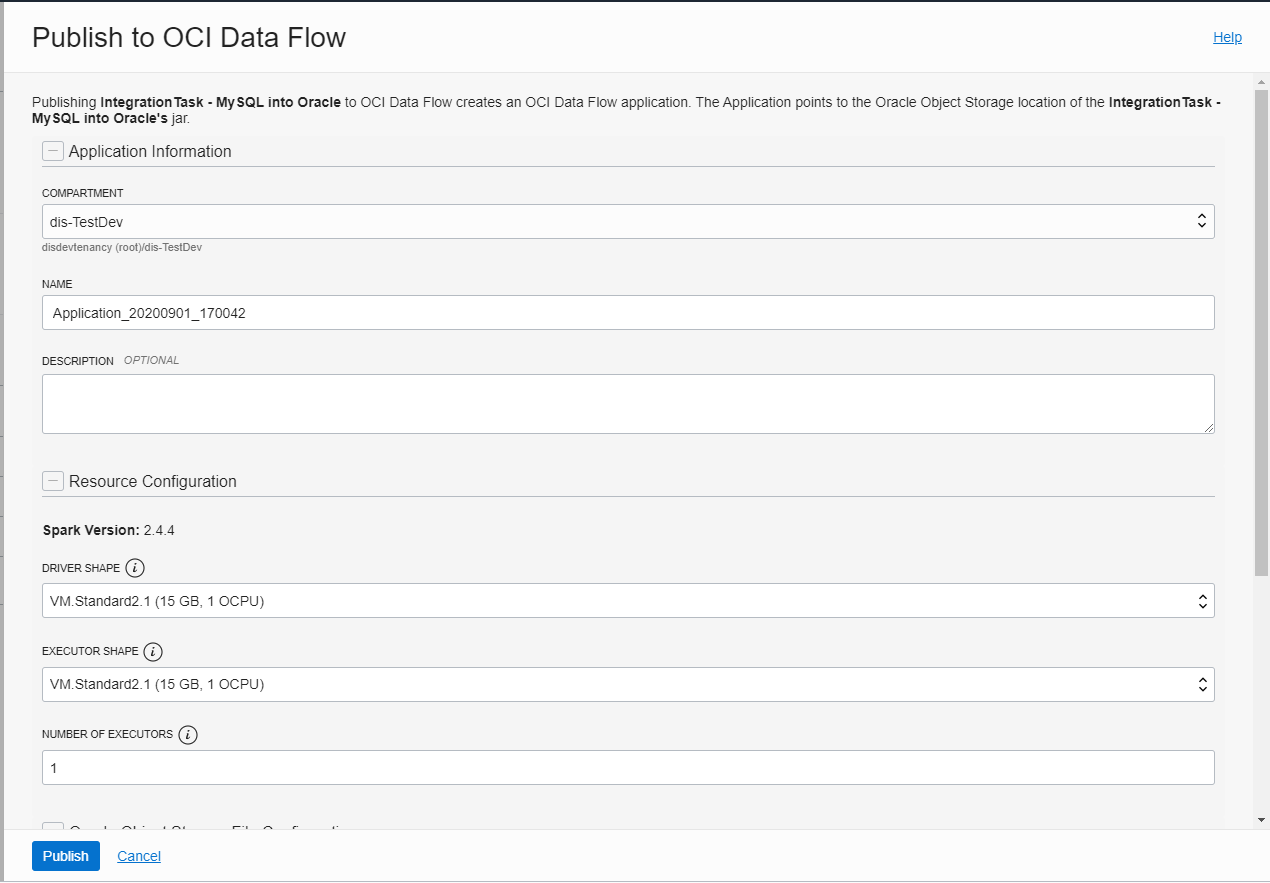The height and width of the screenshot is (883, 1270).
Task: Open the Compartment dropdown showing dis-TestDev
Action: [628, 221]
